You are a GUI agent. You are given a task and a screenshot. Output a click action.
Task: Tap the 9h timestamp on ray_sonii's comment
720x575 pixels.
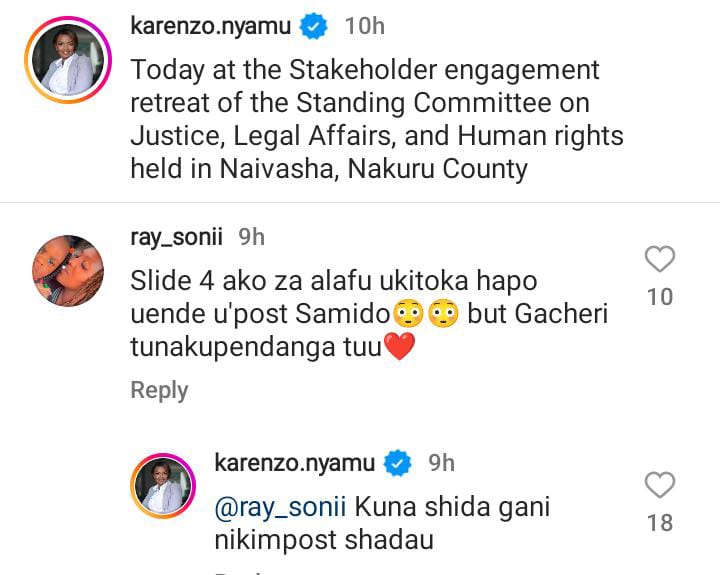252,237
